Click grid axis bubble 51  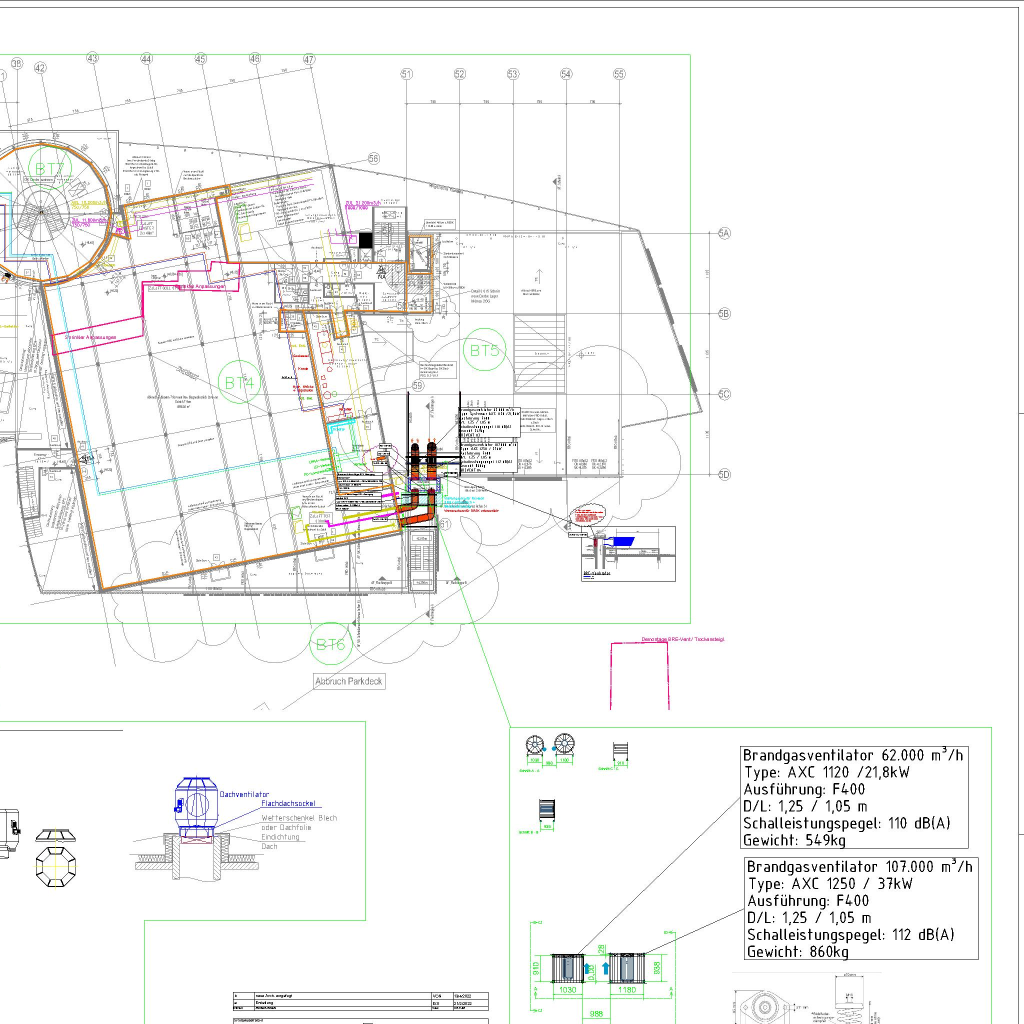pos(407,74)
